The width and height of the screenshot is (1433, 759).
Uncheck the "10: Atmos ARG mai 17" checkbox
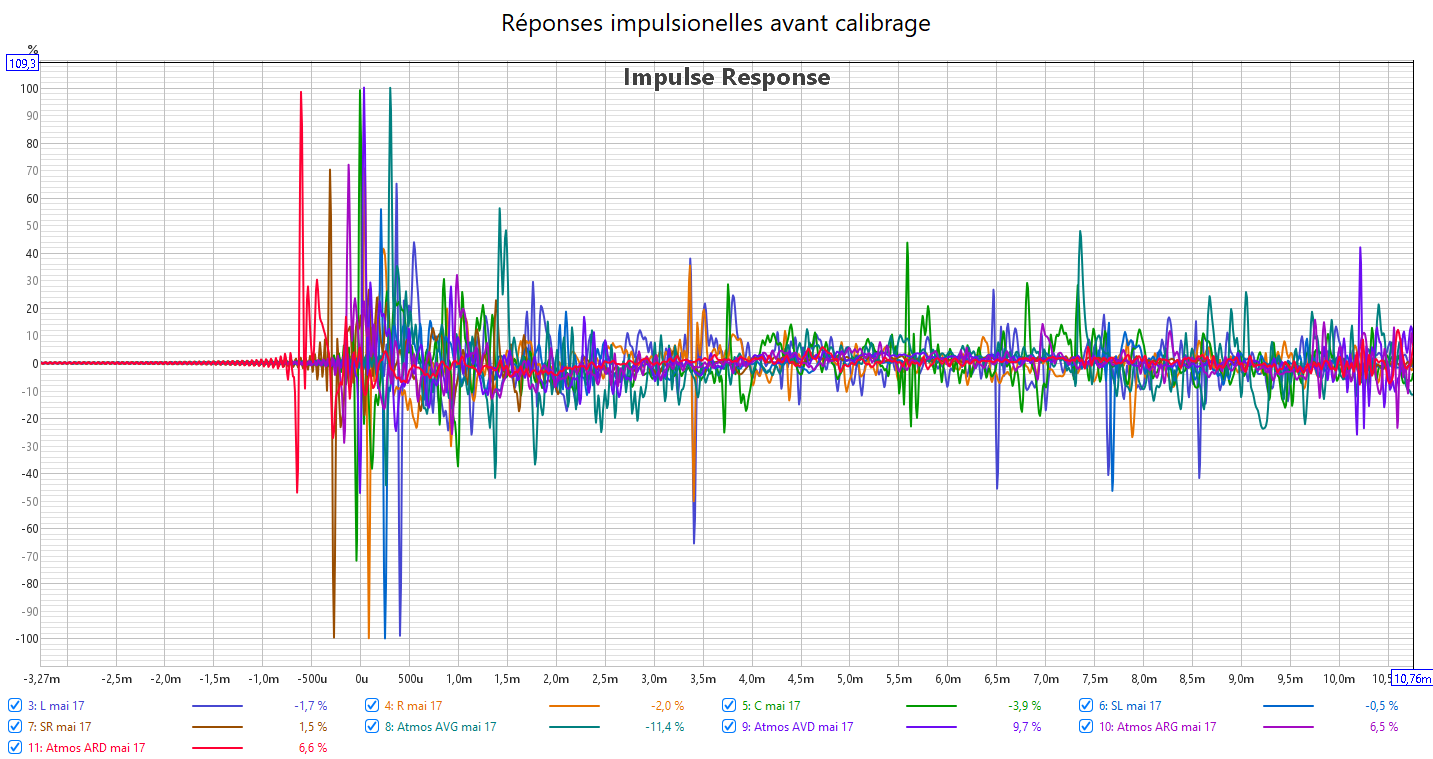click(1087, 727)
